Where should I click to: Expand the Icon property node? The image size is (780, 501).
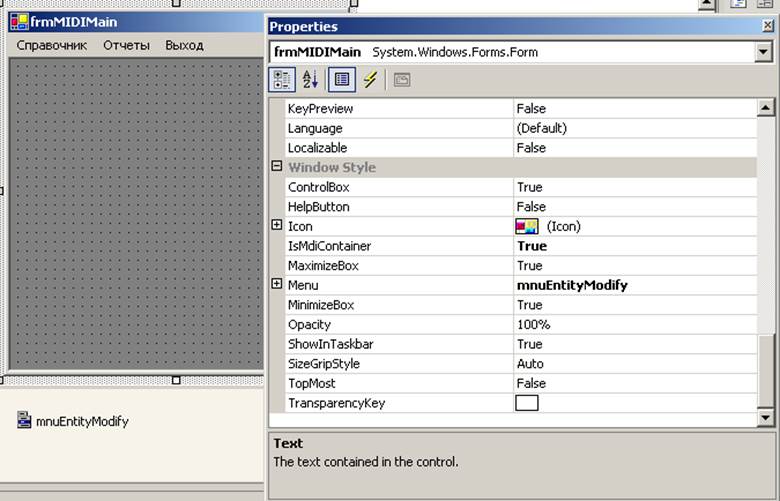pos(277,225)
